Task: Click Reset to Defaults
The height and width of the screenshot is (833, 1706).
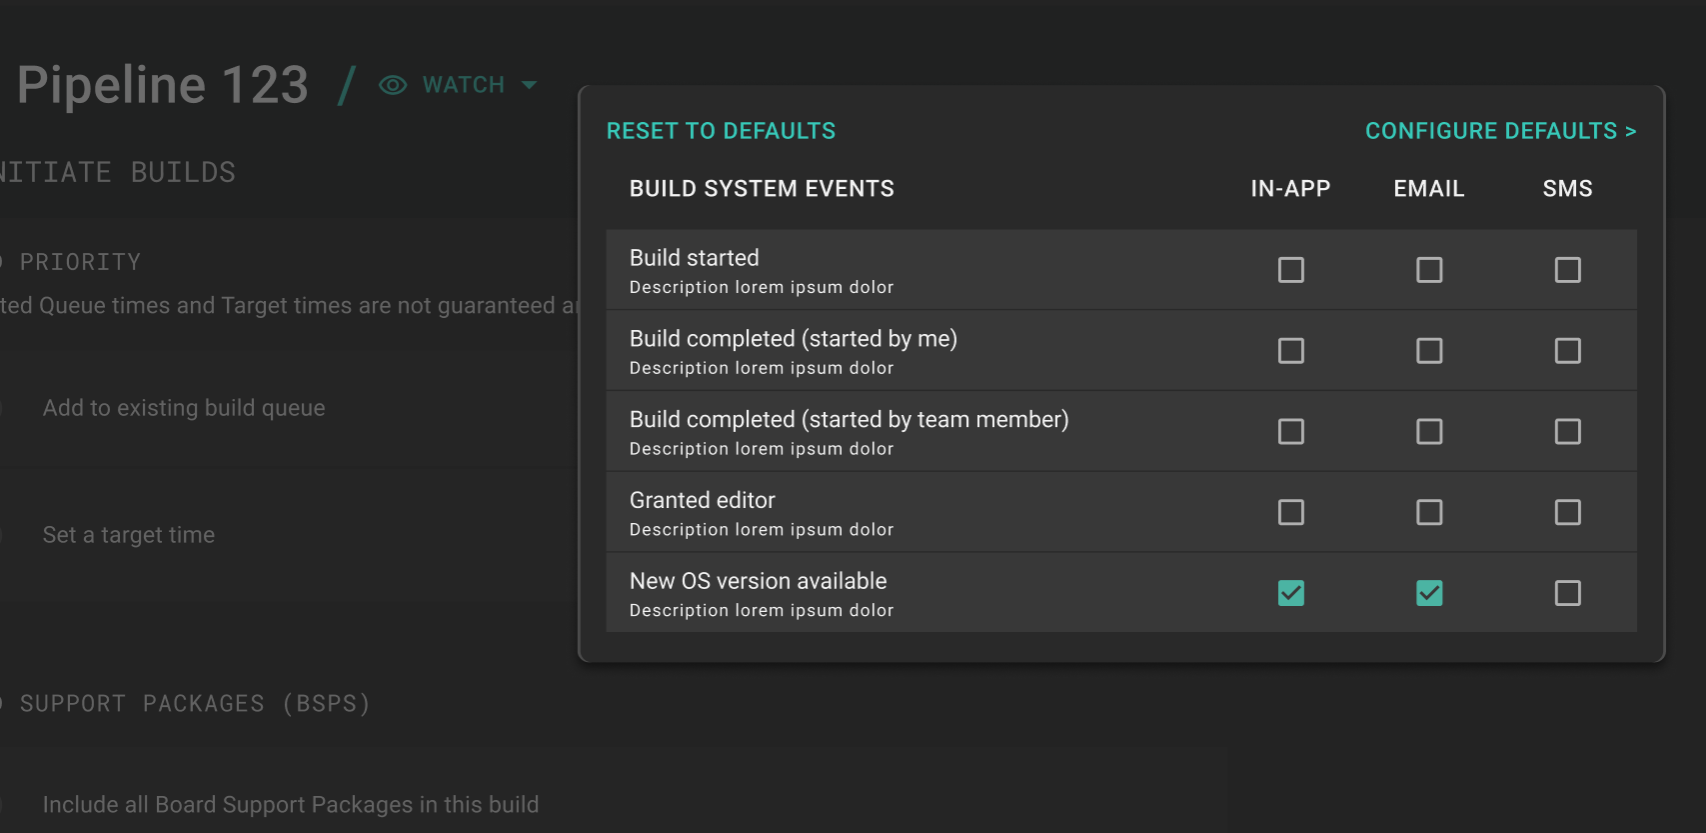Action: point(720,131)
